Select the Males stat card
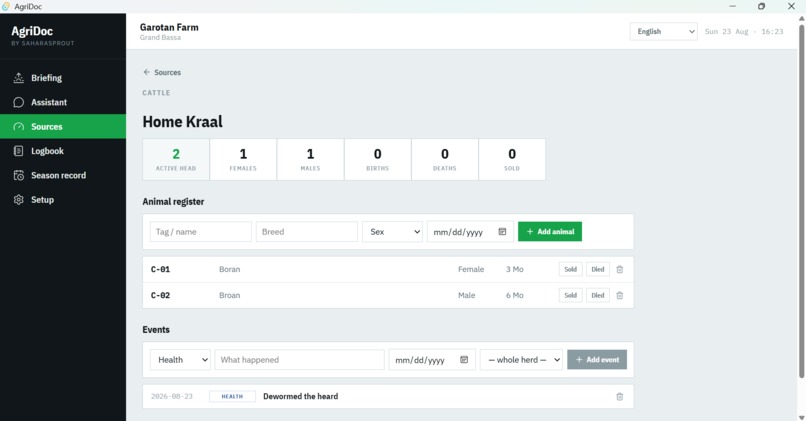The image size is (806, 421). point(310,159)
